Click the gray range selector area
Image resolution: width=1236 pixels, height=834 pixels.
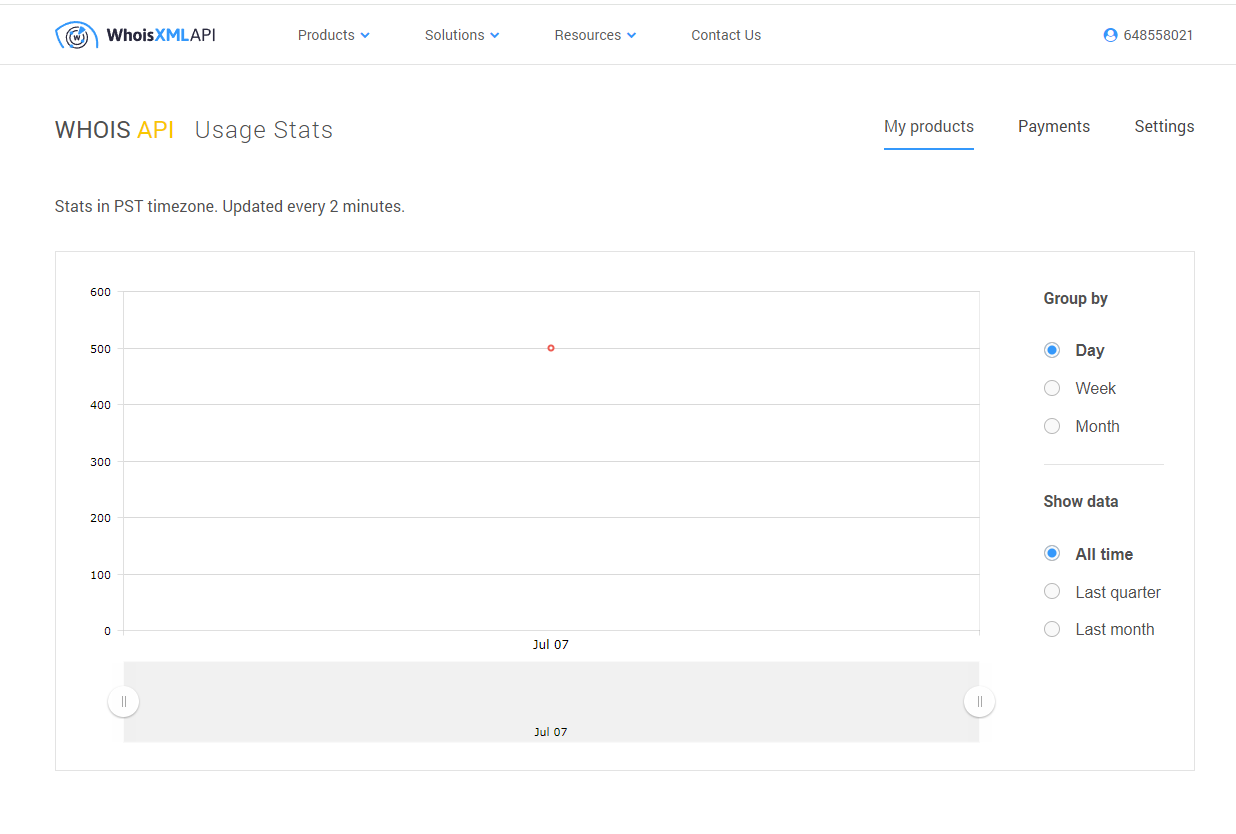[551, 702]
